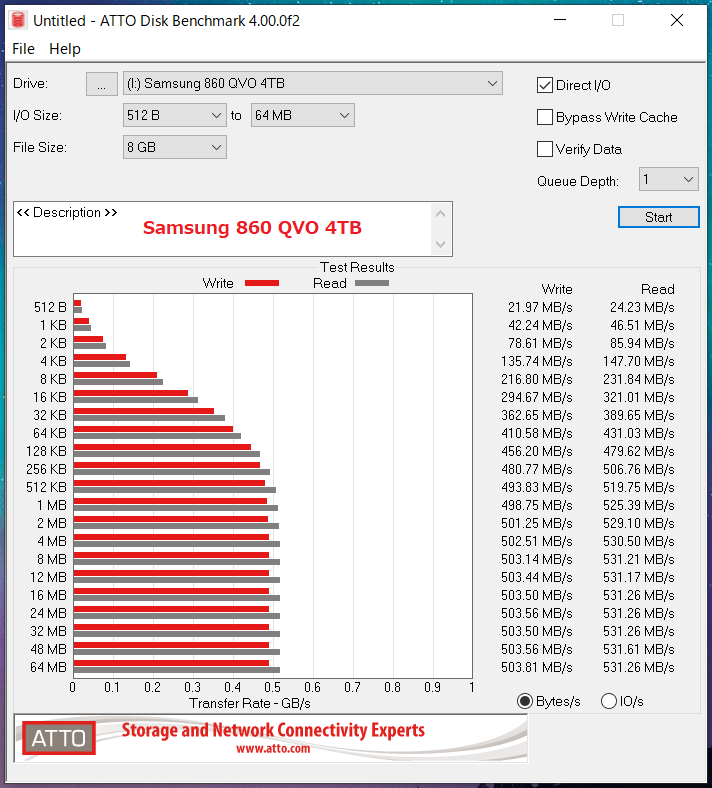Click the 503.14 MB/s write result

click(537, 559)
